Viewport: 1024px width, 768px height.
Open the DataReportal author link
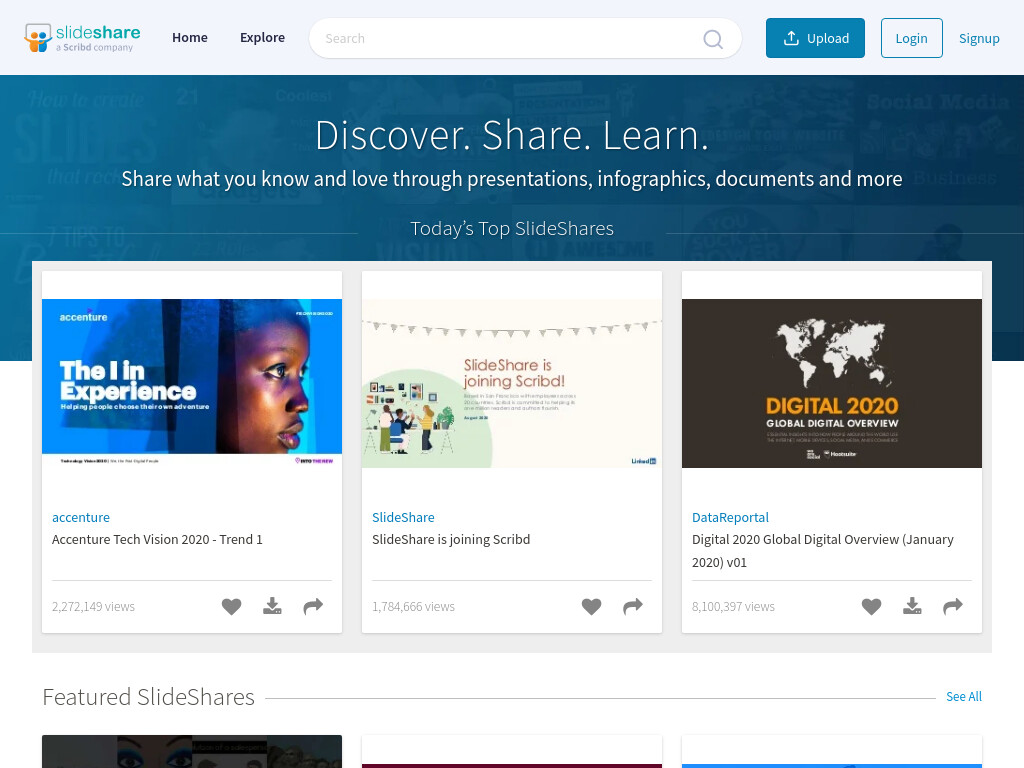click(x=730, y=517)
